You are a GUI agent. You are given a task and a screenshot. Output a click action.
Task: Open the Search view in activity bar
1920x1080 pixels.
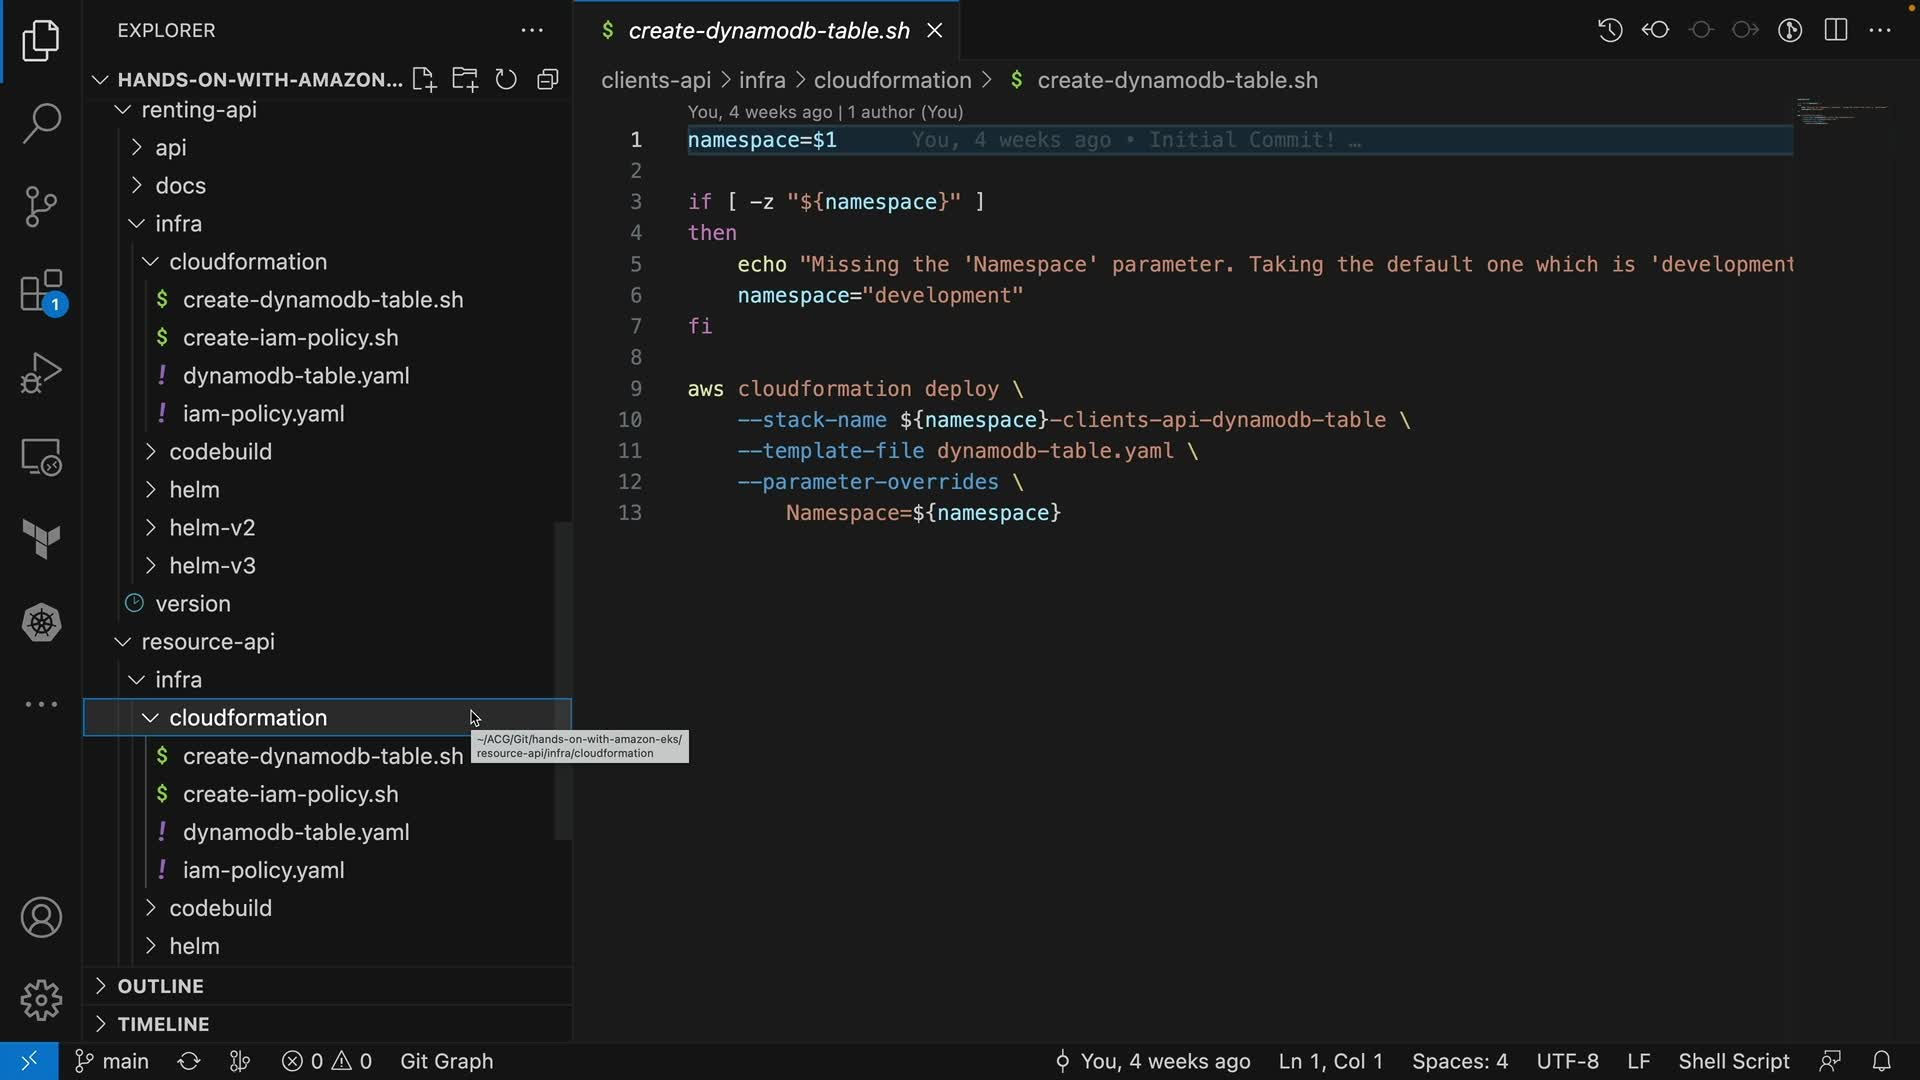coord(41,123)
